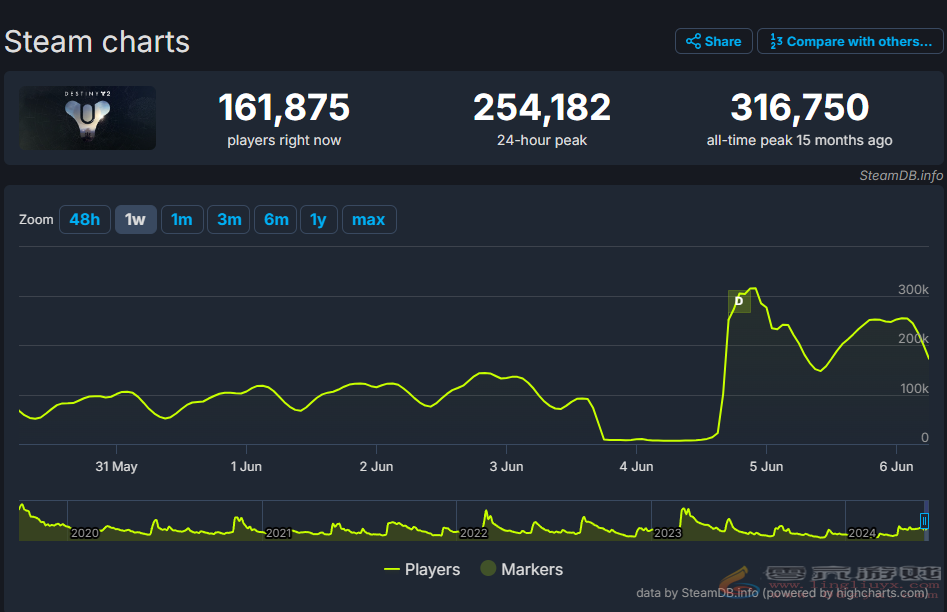Open SteamDB.info link in data credits
The width and height of the screenshot is (947, 612).
720,593
